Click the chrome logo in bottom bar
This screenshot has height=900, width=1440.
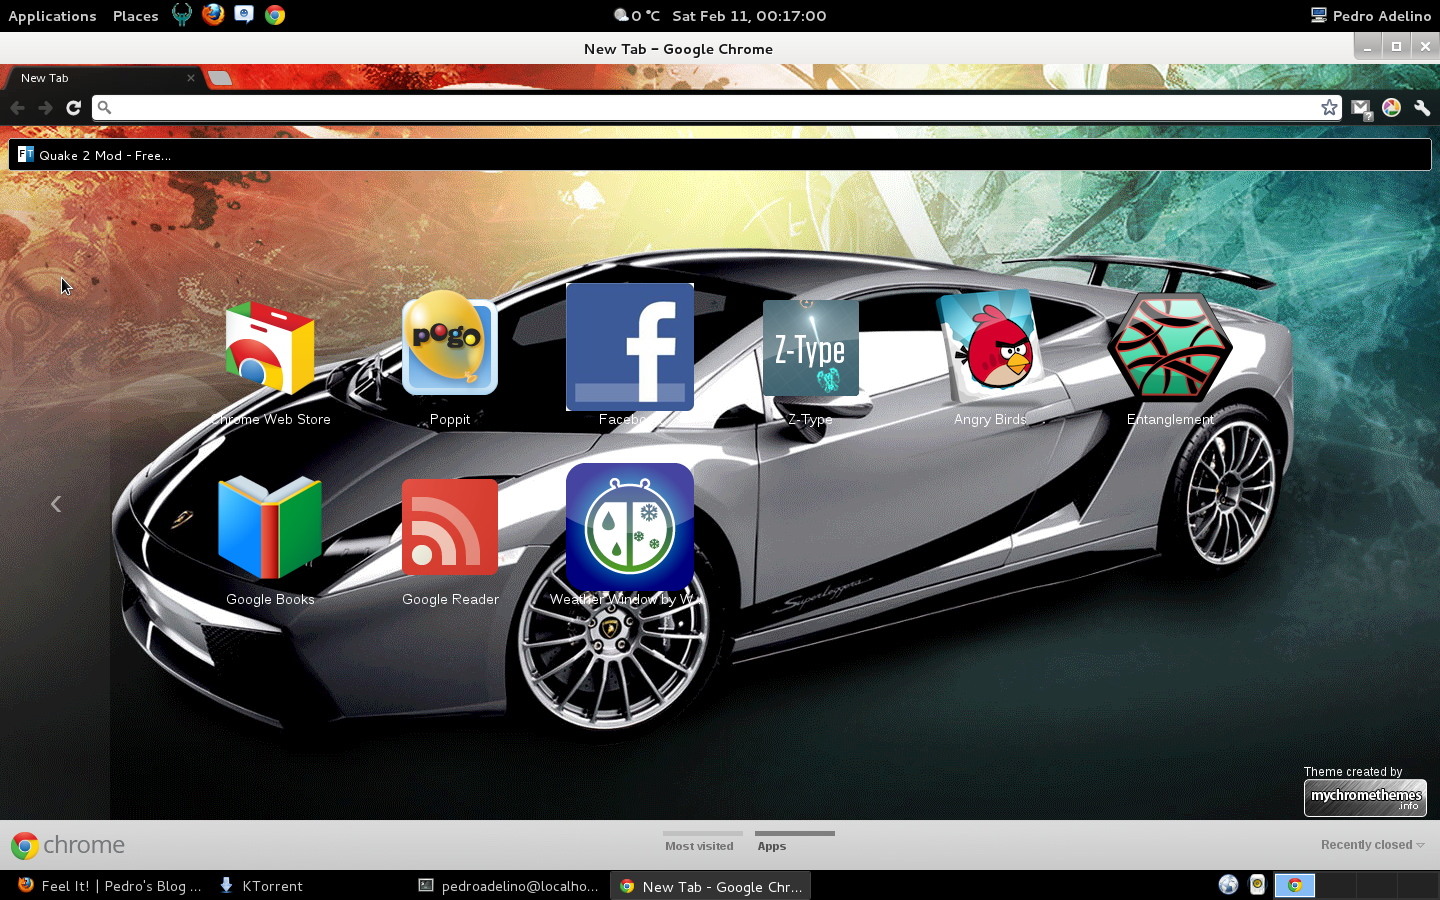point(68,845)
